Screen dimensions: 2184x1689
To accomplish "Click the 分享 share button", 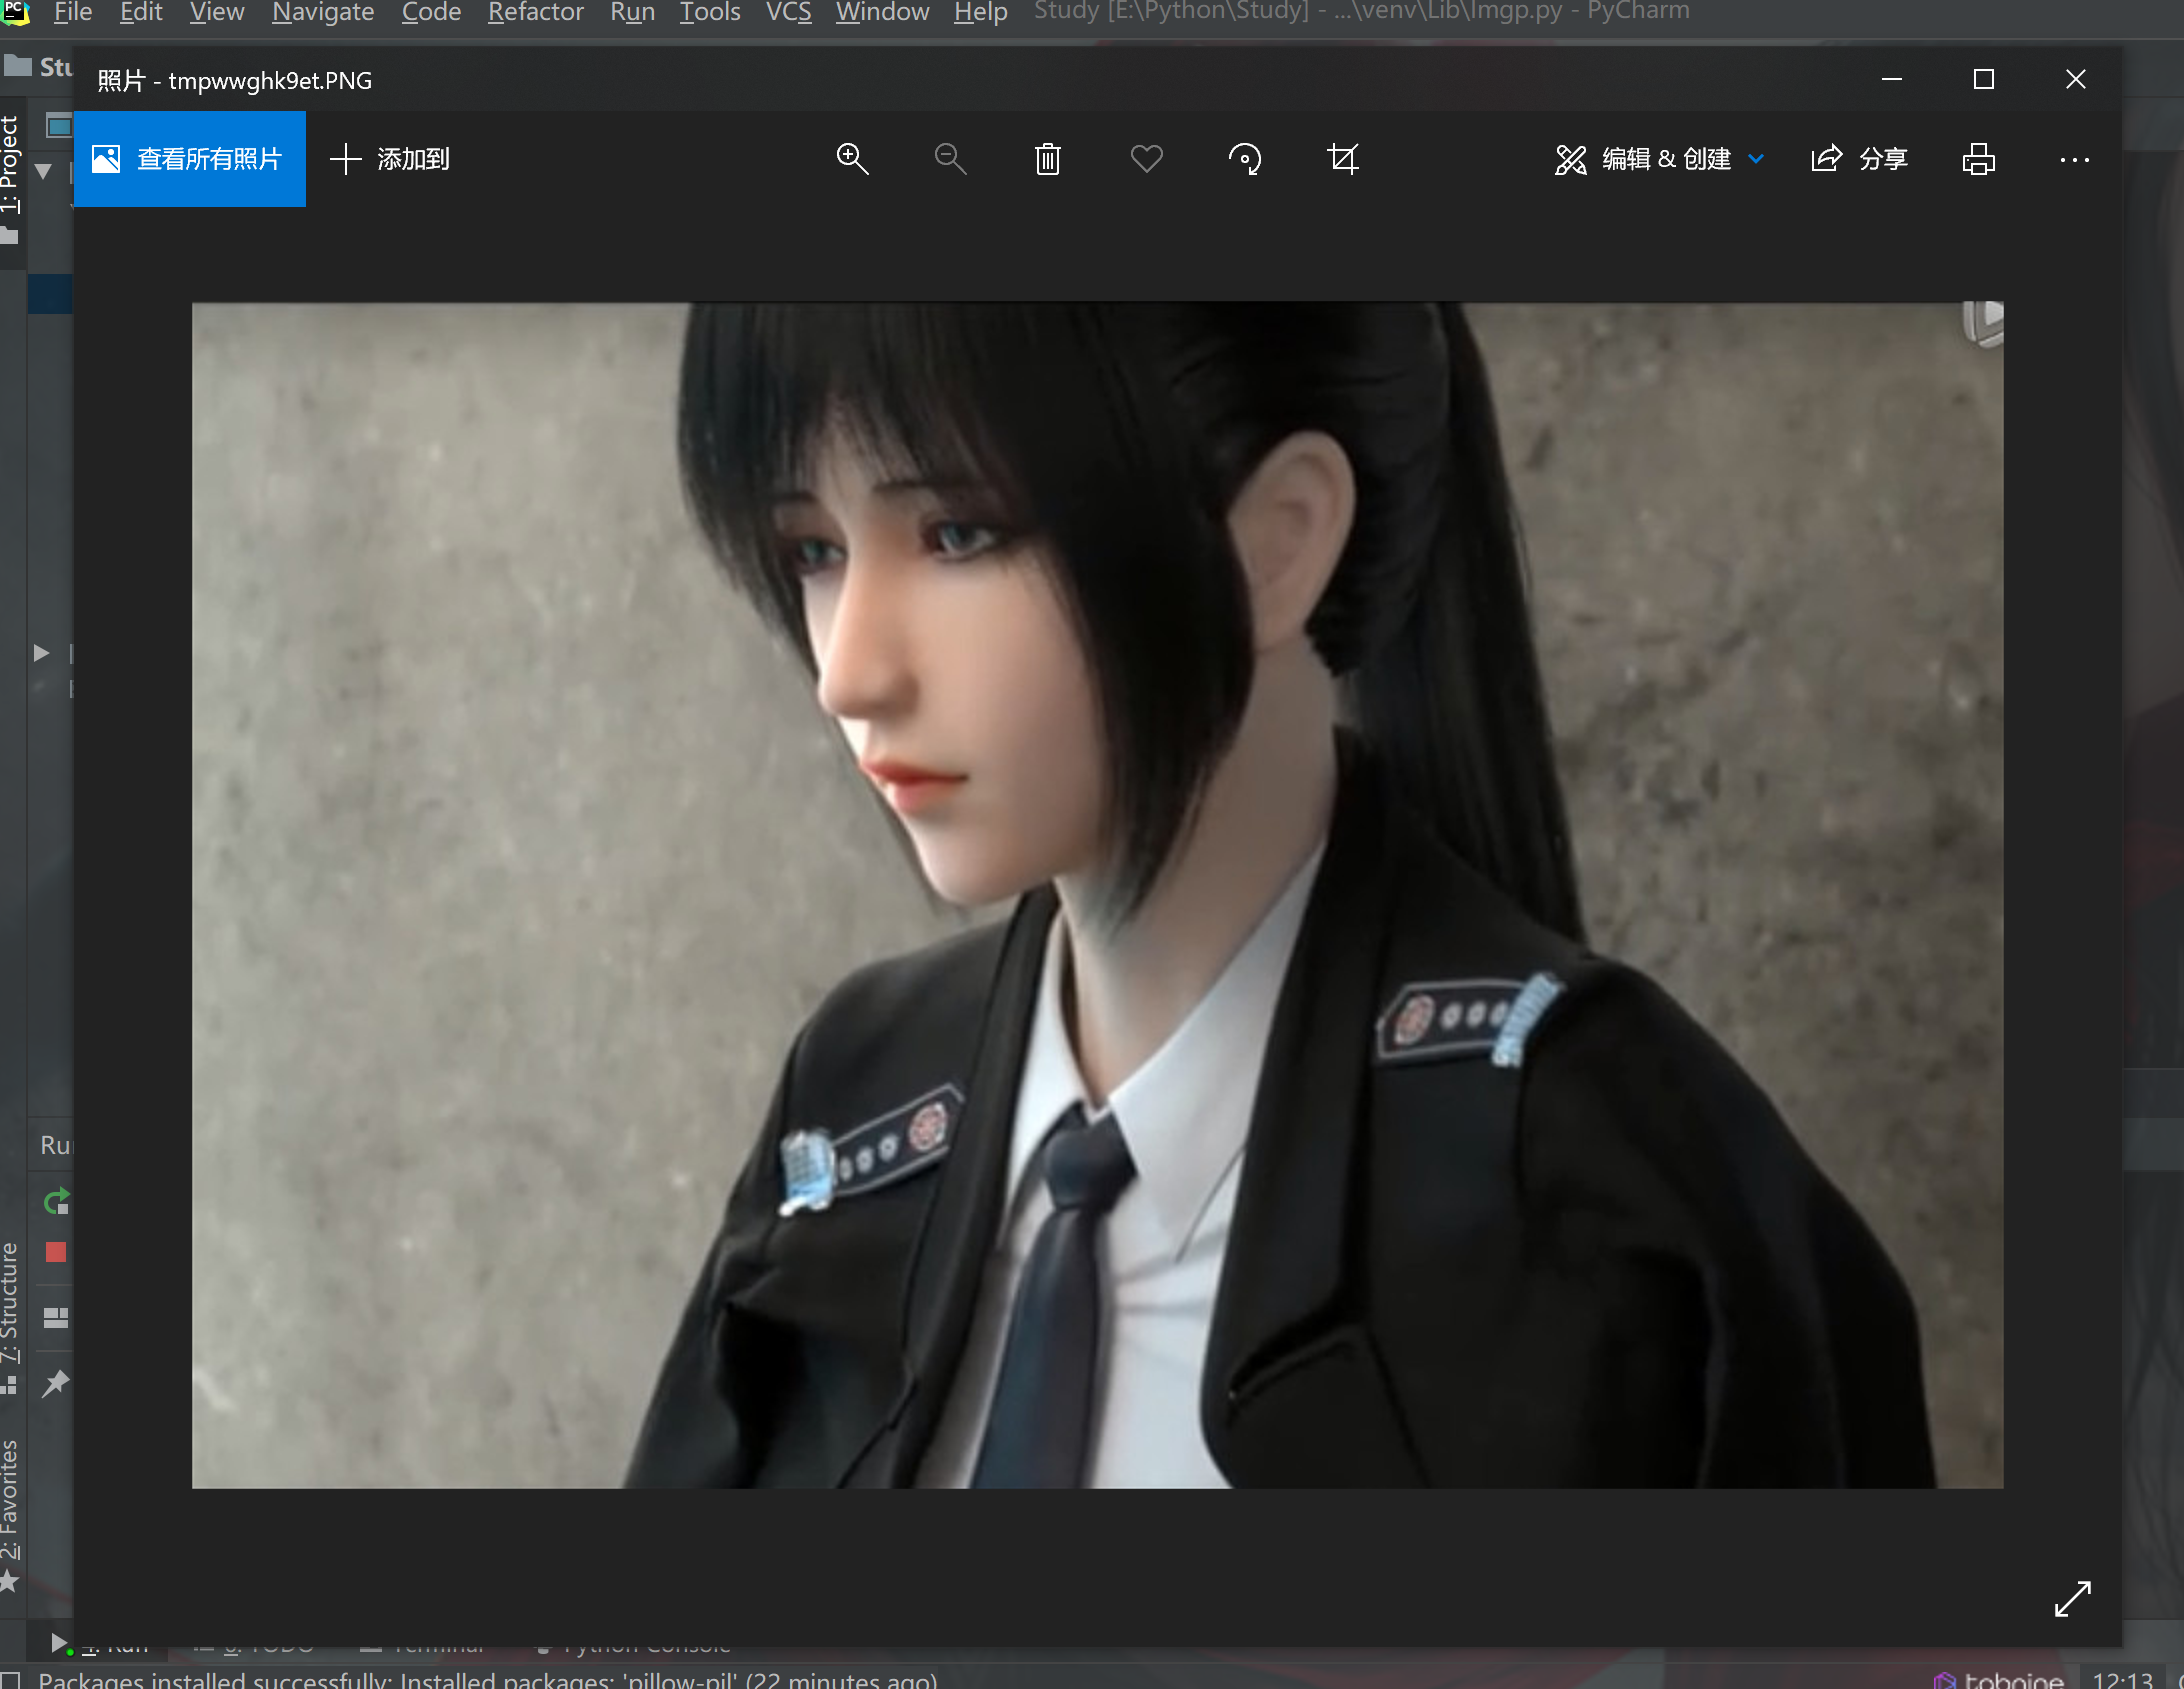I will [x=1859, y=159].
